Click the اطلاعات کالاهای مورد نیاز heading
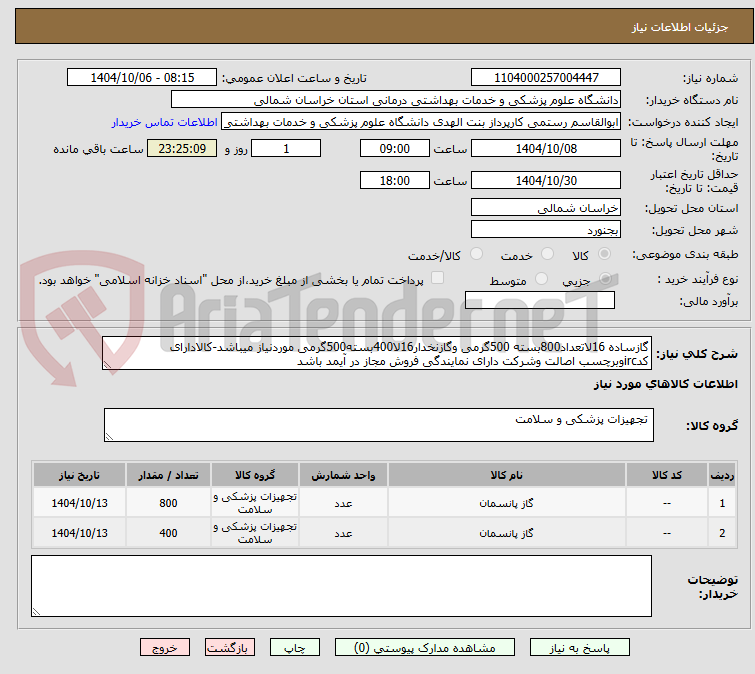This screenshot has height=674, width=755. [665, 384]
